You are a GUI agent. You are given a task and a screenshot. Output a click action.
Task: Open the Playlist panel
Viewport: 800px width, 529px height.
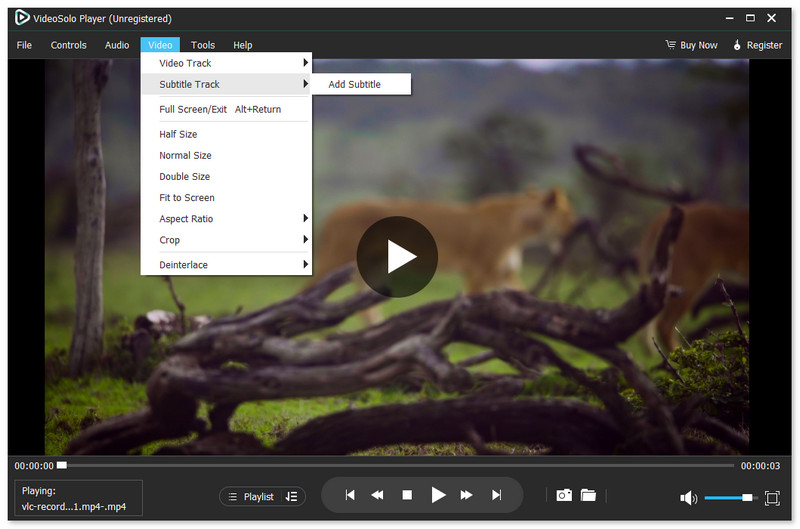click(x=251, y=496)
